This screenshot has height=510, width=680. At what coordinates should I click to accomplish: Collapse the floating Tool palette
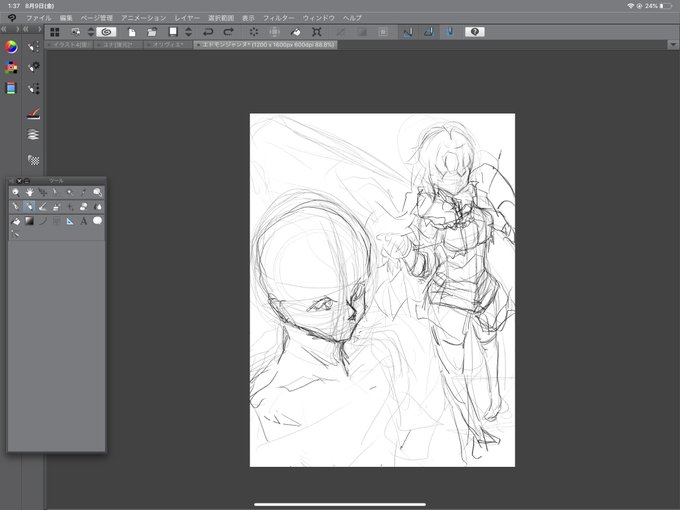pyautogui.click(x=26, y=181)
